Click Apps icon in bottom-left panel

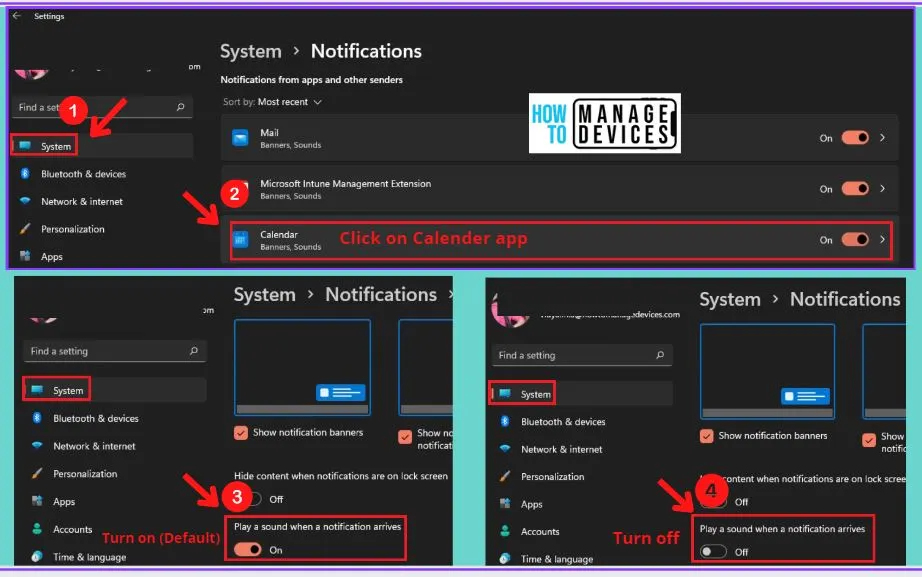click(x=37, y=501)
